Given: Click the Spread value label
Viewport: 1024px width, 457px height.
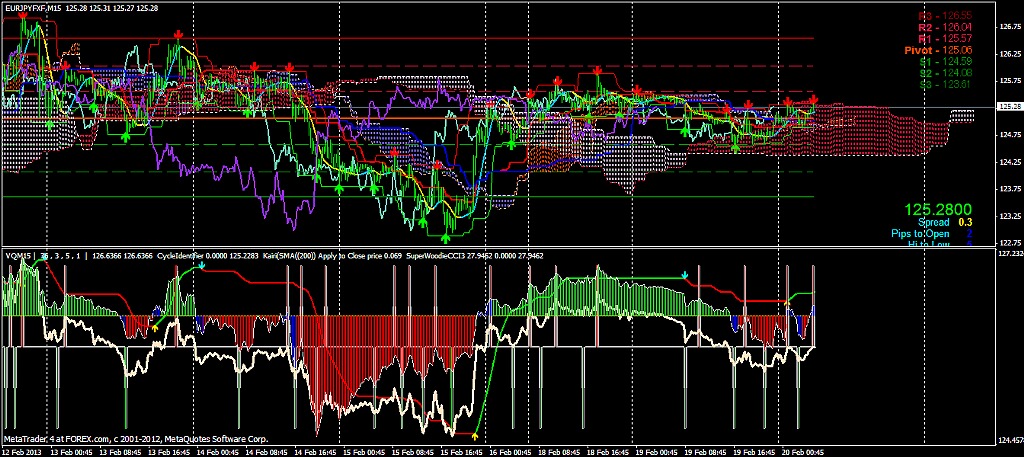Looking at the screenshot, I should pos(934,222).
